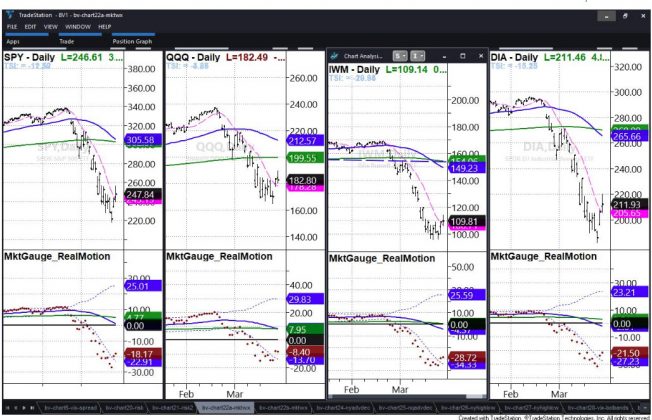Click DIA RealMotion value -21.50
This screenshot has width=652, height=420.
[629, 353]
